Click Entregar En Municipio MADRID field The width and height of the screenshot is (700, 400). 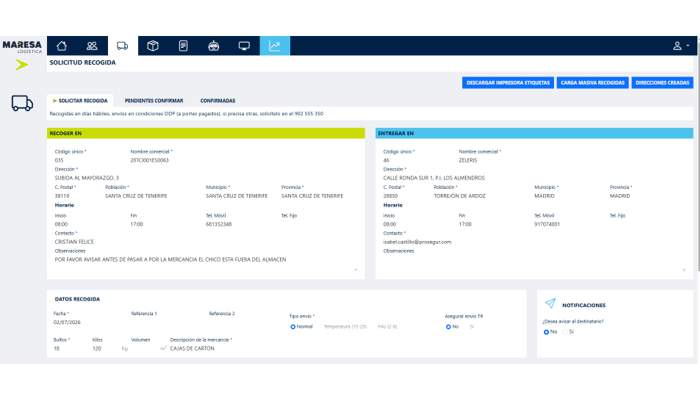coord(569,196)
